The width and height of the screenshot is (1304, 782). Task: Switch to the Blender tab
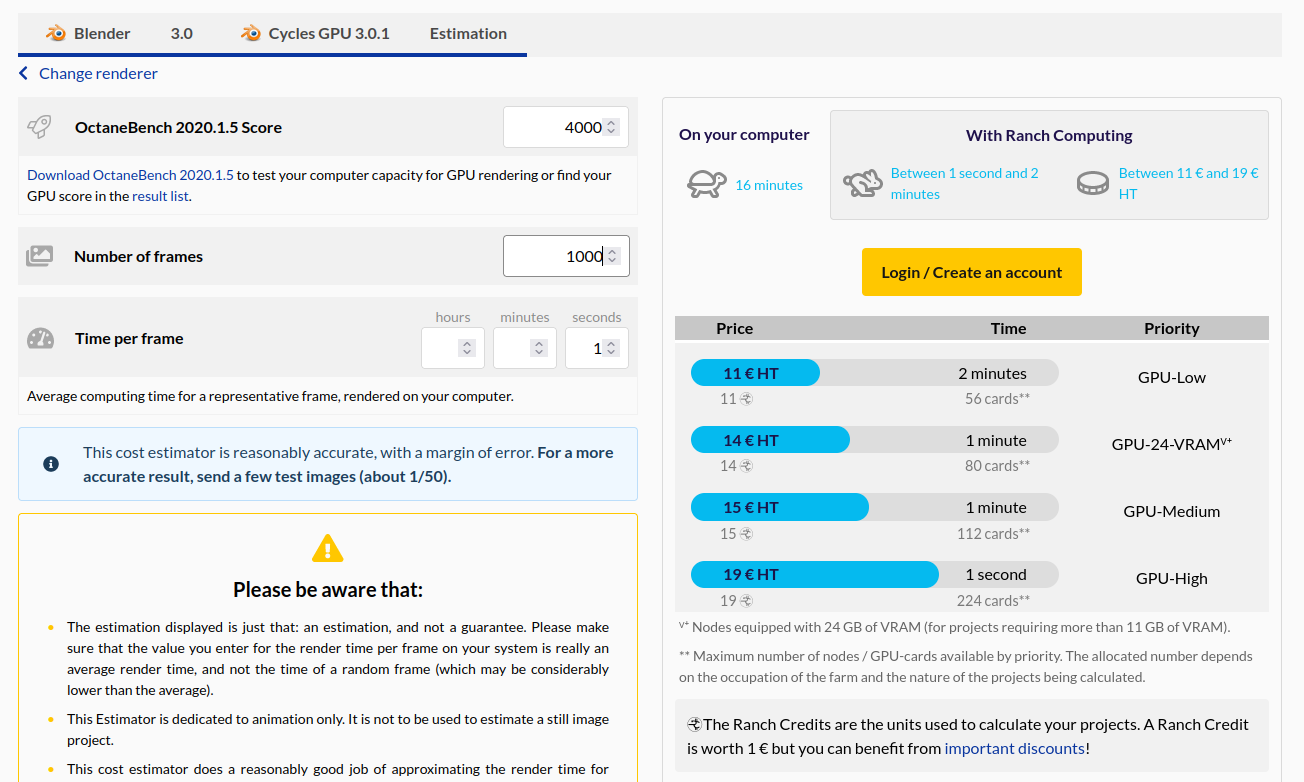pyautogui.click(x=88, y=33)
